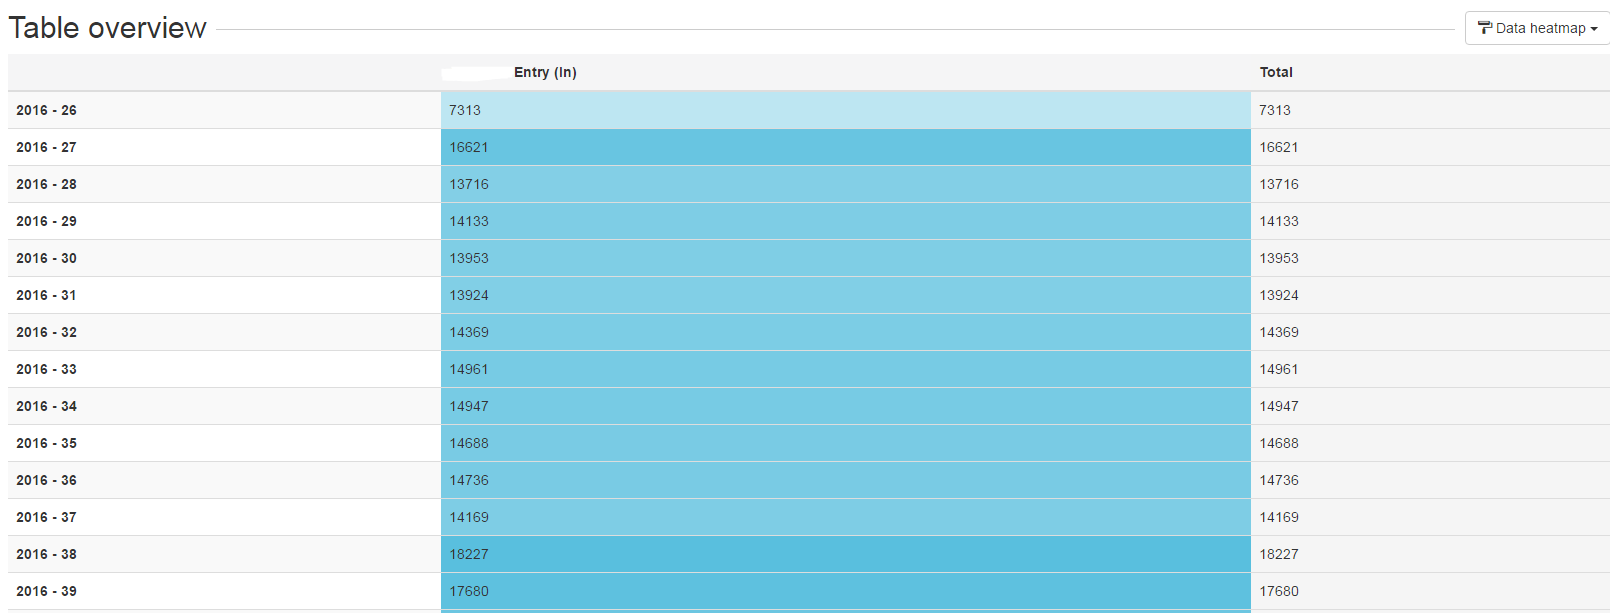This screenshot has height=613, width=1610.
Task: Click Entry (In) heatmap cell 13953
Action: (x=846, y=258)
